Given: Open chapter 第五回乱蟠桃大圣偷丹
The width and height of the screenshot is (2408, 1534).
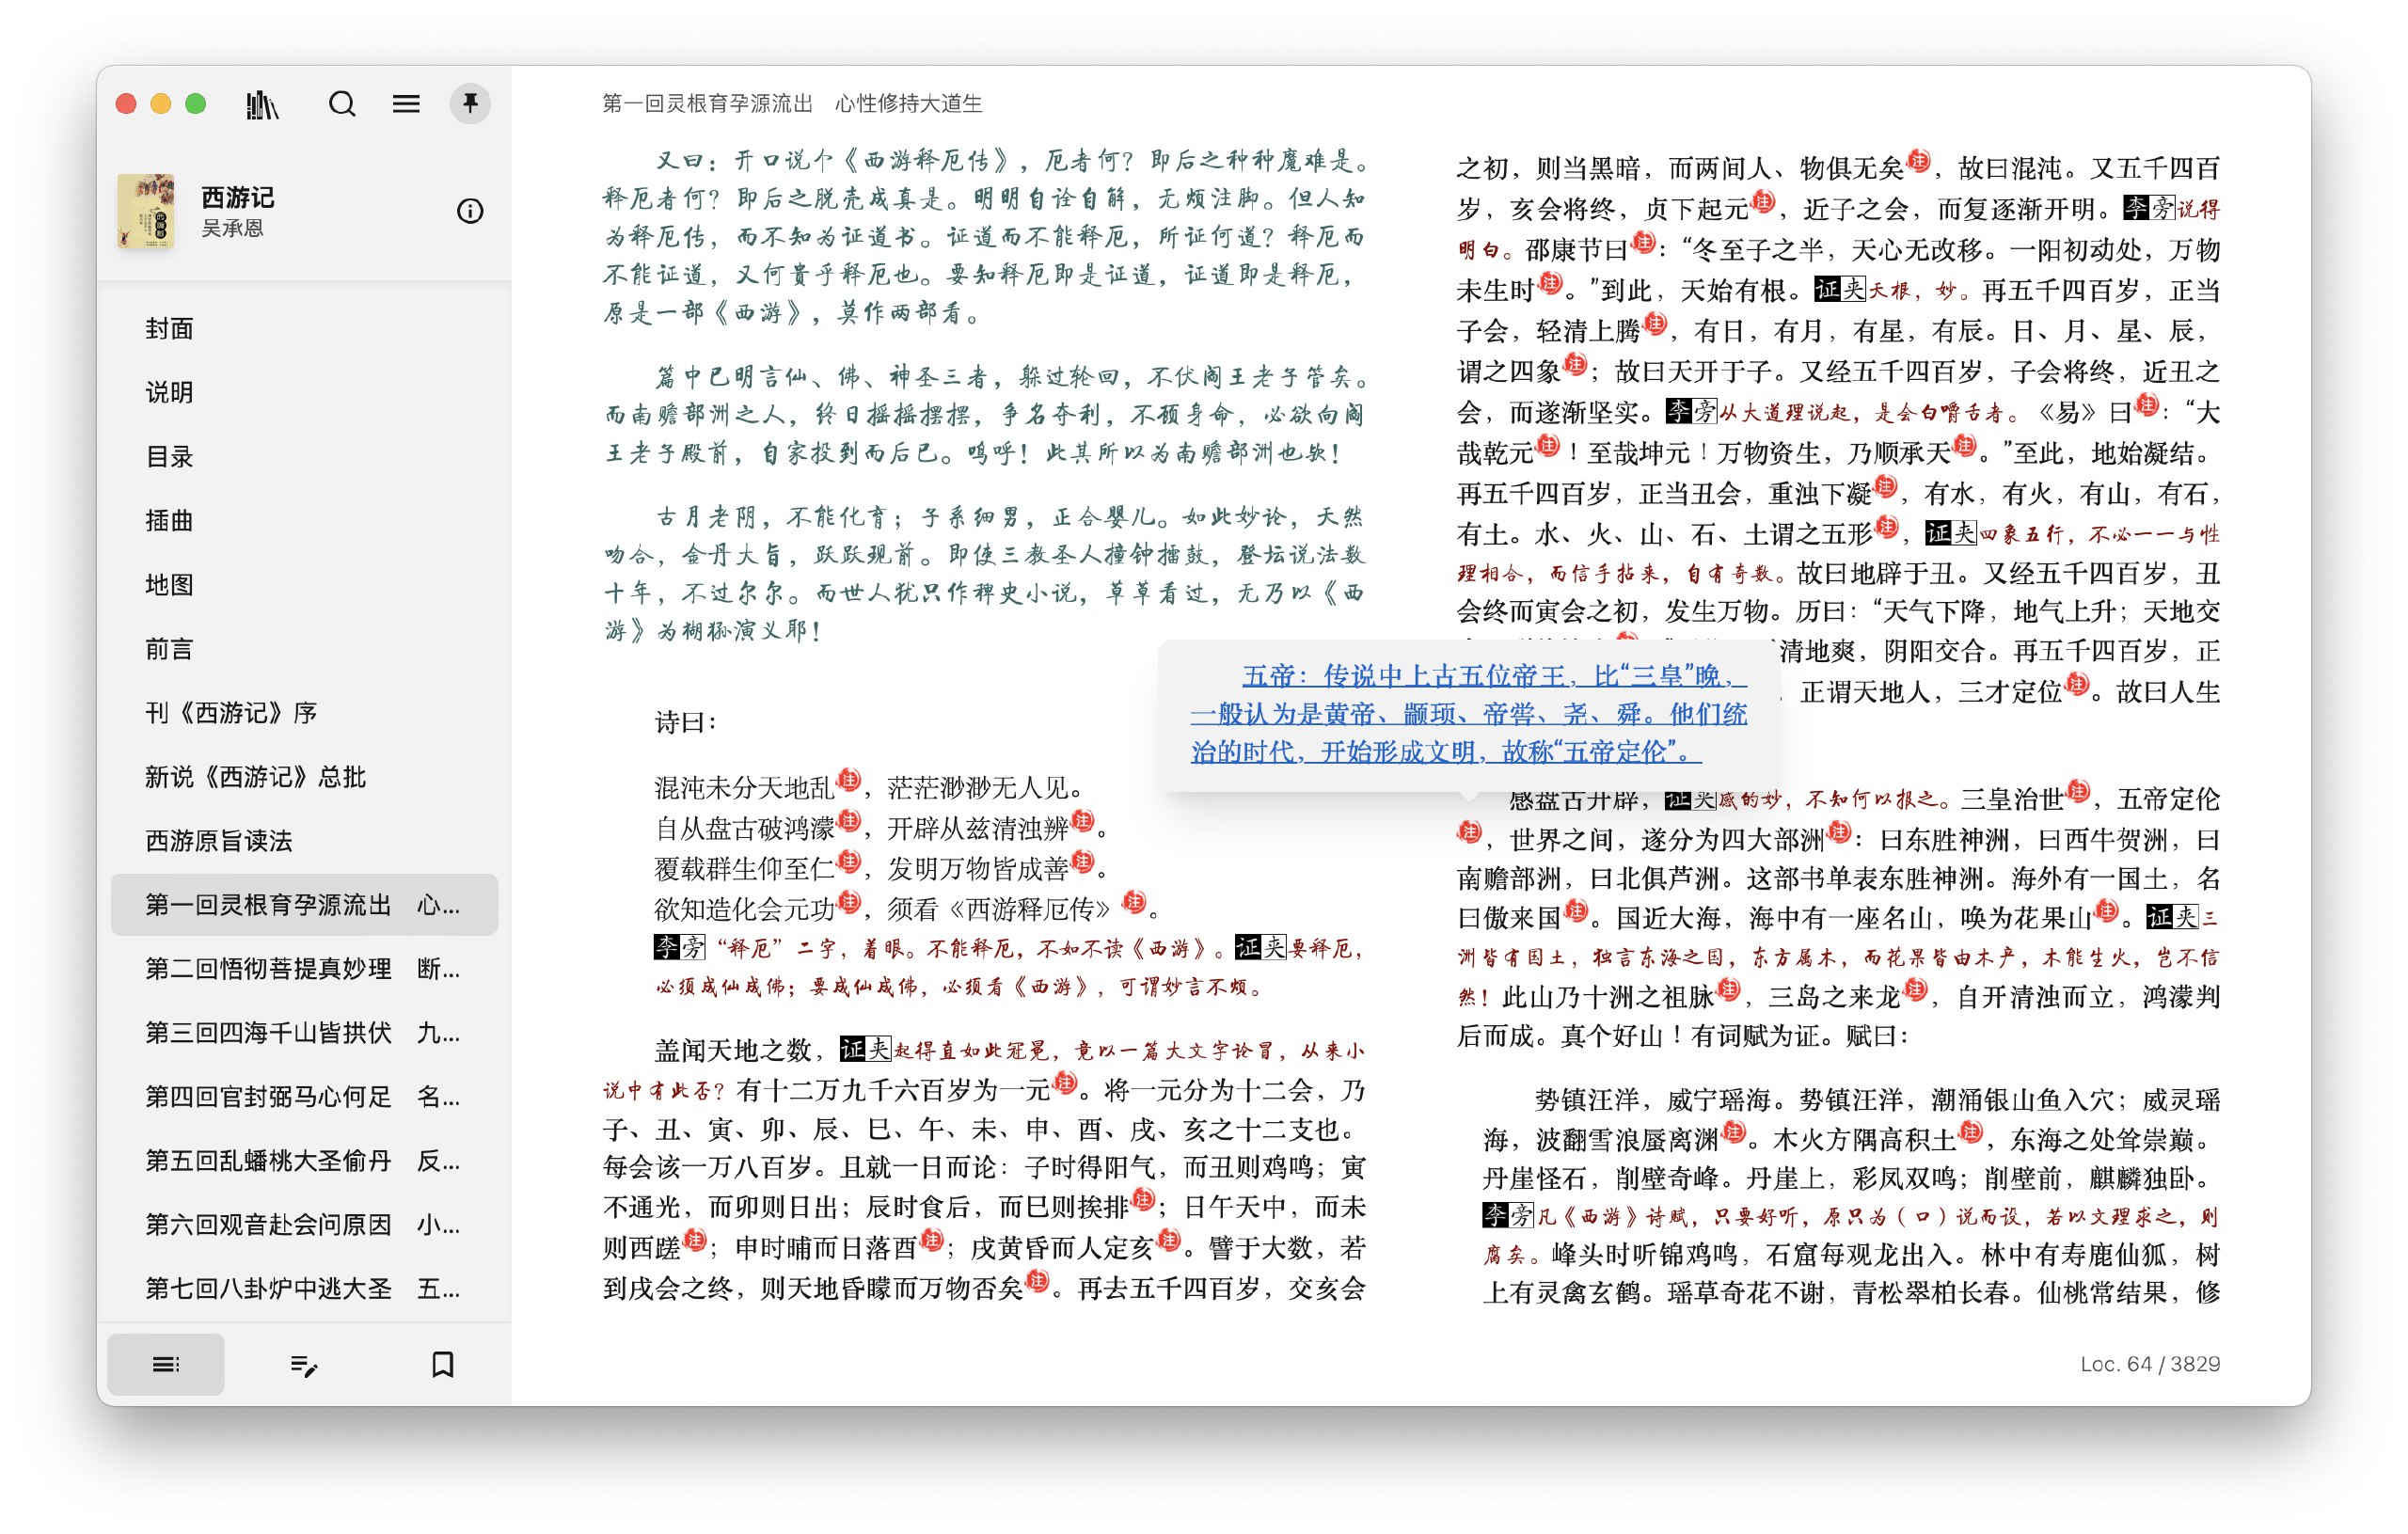Looking at the screenshot, I should pyautogui.click(x=304, y=1161).
